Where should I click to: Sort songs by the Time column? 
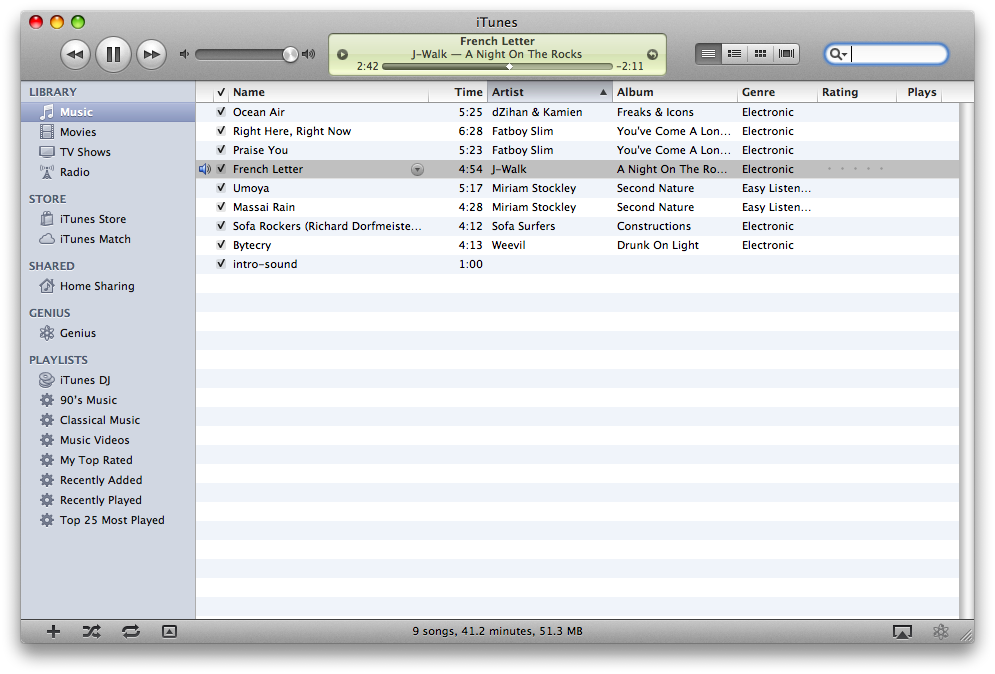pos(458,92)
